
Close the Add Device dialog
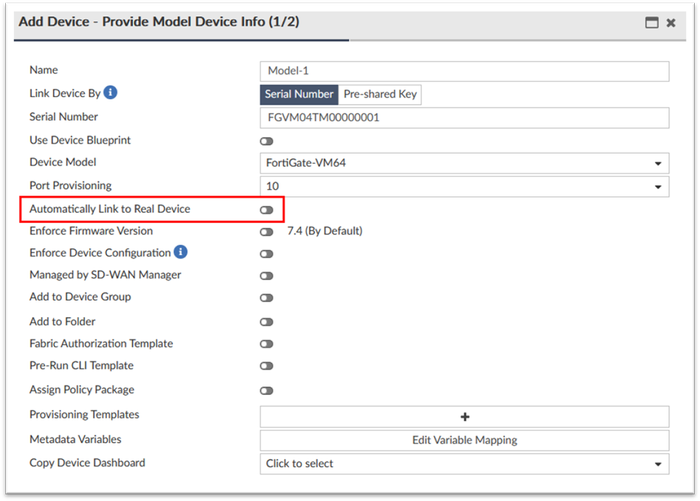pyautogui.click(x=671, y=22)
